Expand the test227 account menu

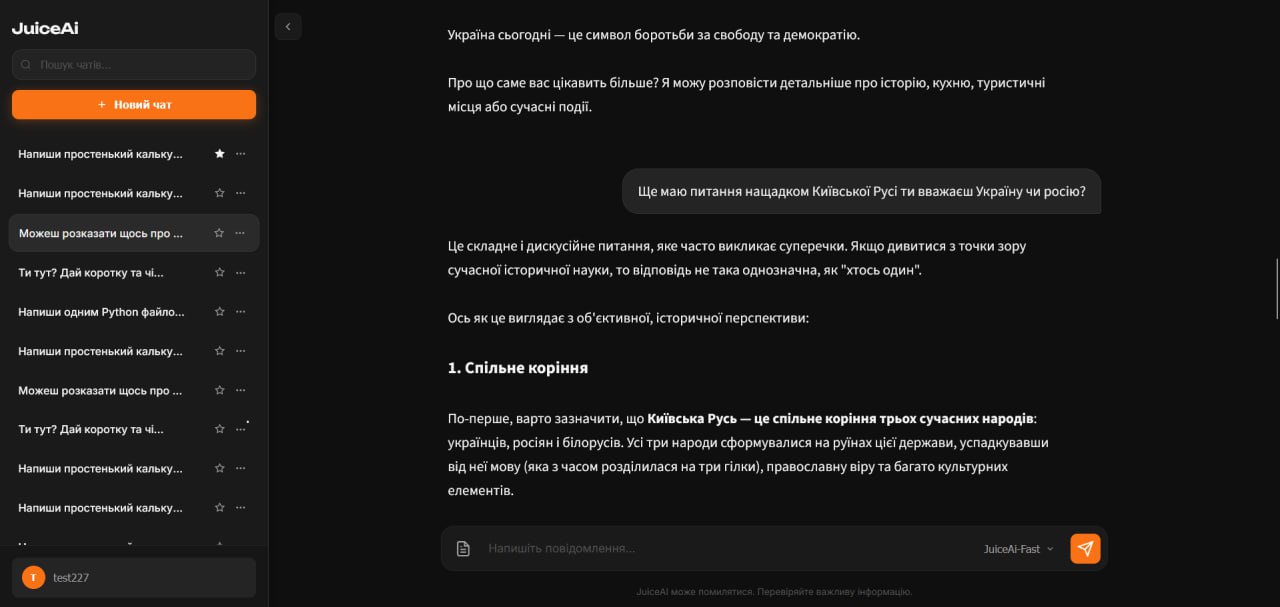(x=134, y=577)
